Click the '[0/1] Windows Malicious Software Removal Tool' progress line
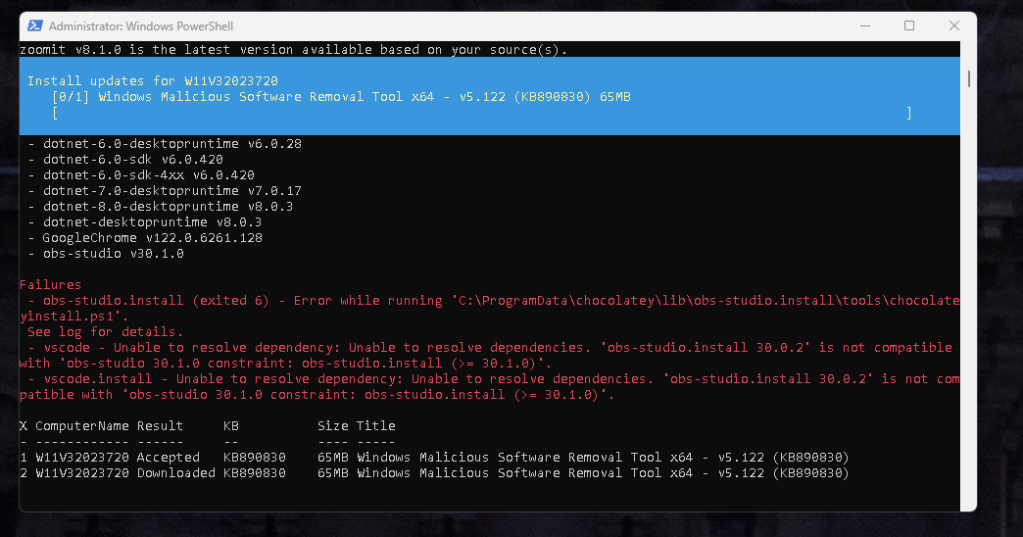This screenshot has width=1023, height=537. pyautogui.click(x=341, y=97)
